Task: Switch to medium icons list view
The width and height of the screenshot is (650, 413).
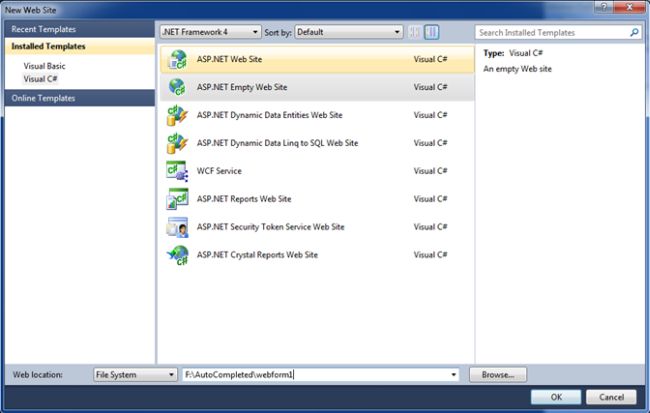Action: coord(432,32)
